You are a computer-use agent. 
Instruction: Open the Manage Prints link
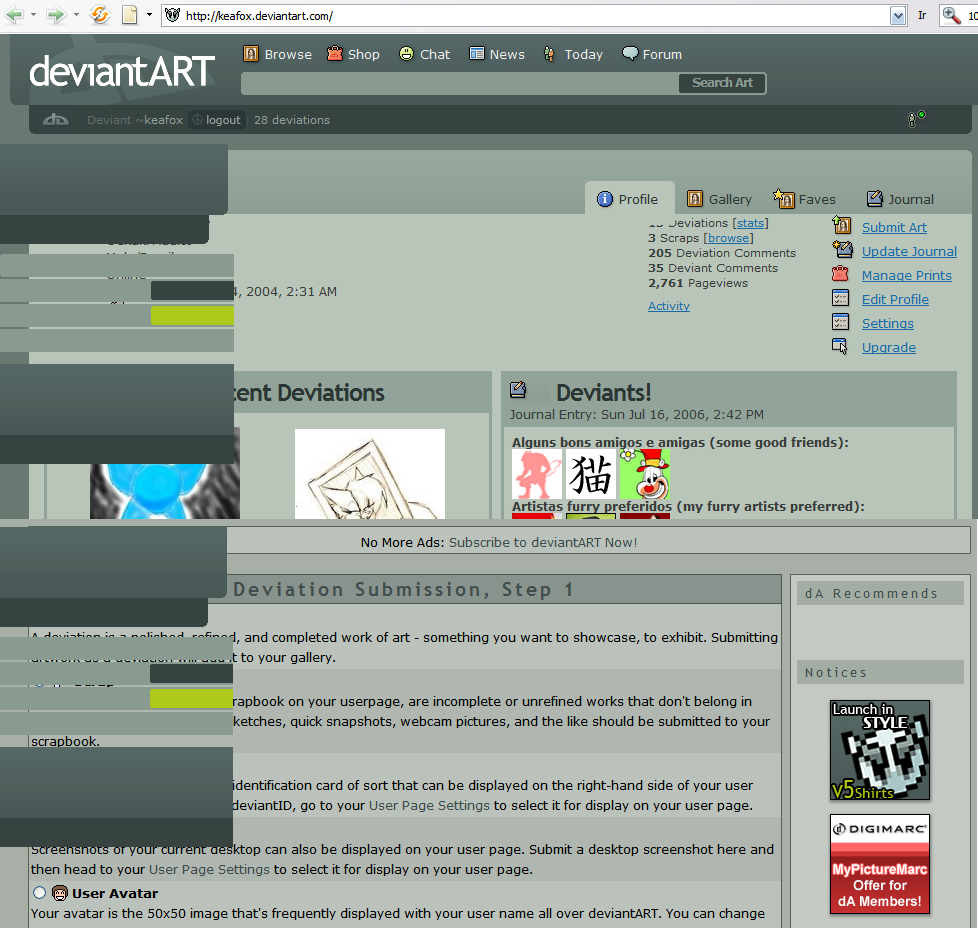(x=906, y=276)
